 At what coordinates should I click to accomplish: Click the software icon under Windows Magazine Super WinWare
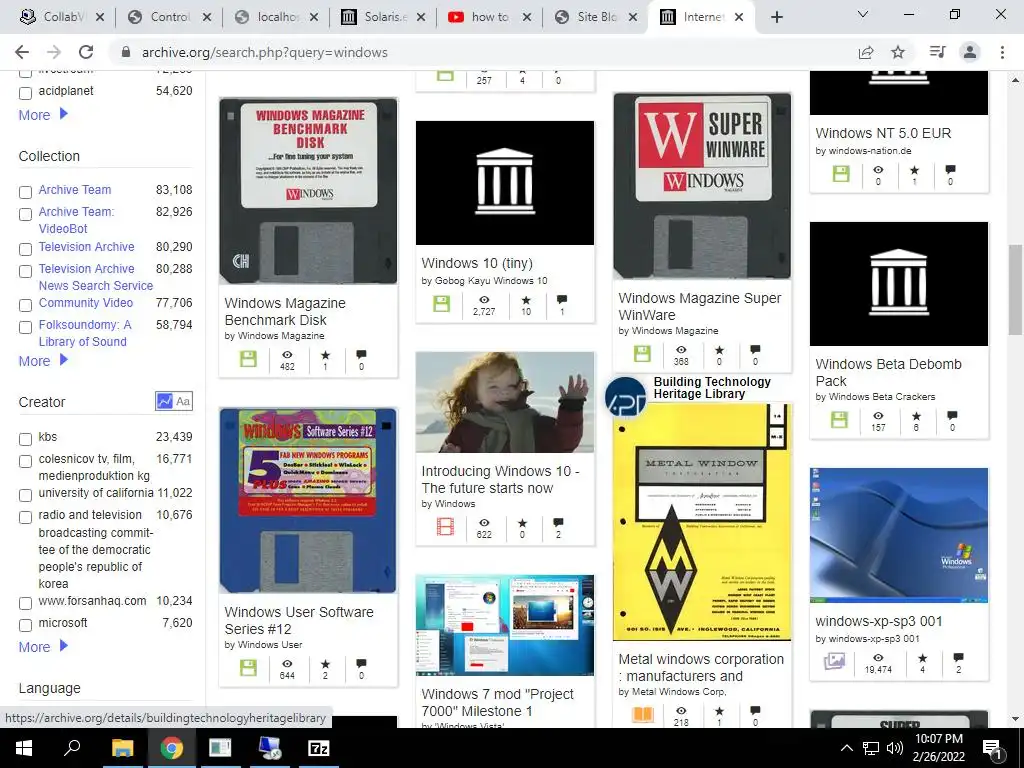click(642, 353)
